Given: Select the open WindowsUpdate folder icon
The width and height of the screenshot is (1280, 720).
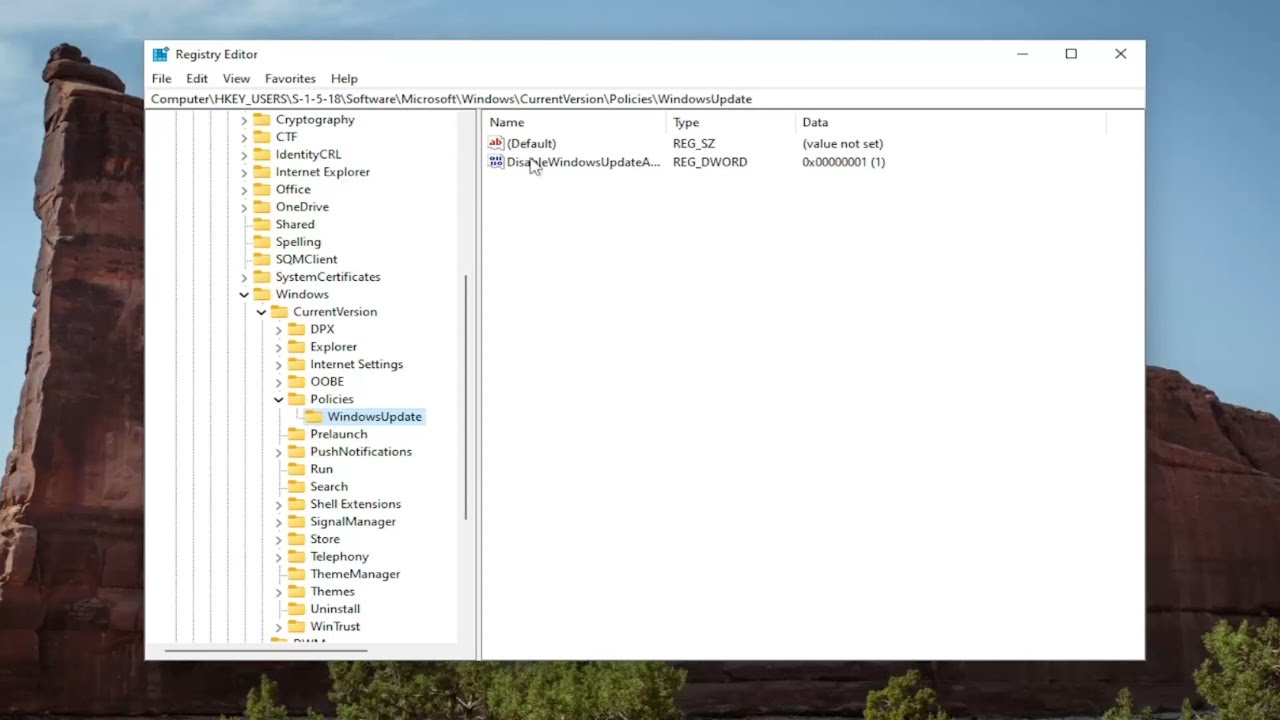Looking at the screenshot, I should coord(313,417).
